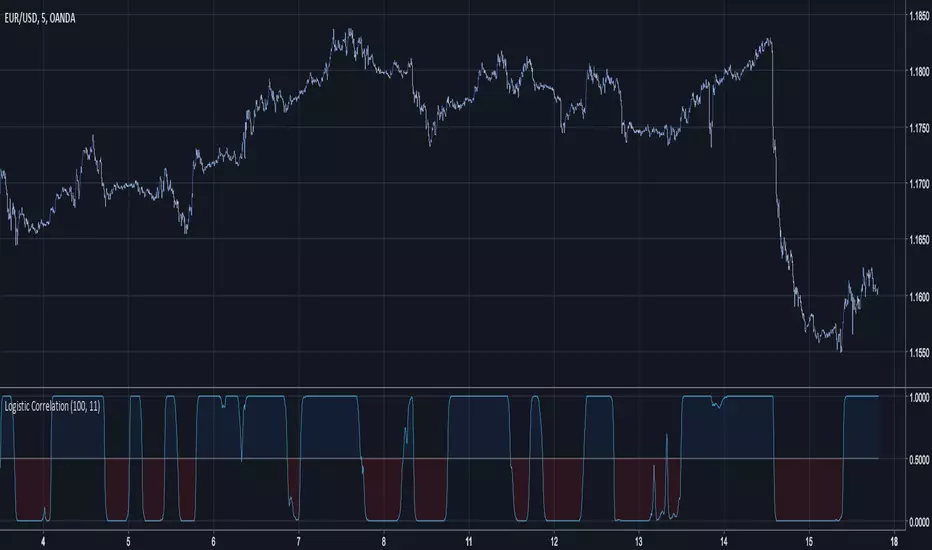The image size is (932, 550).
Task: Select the 1.1650 price axis label
Action: pos(919,240)
